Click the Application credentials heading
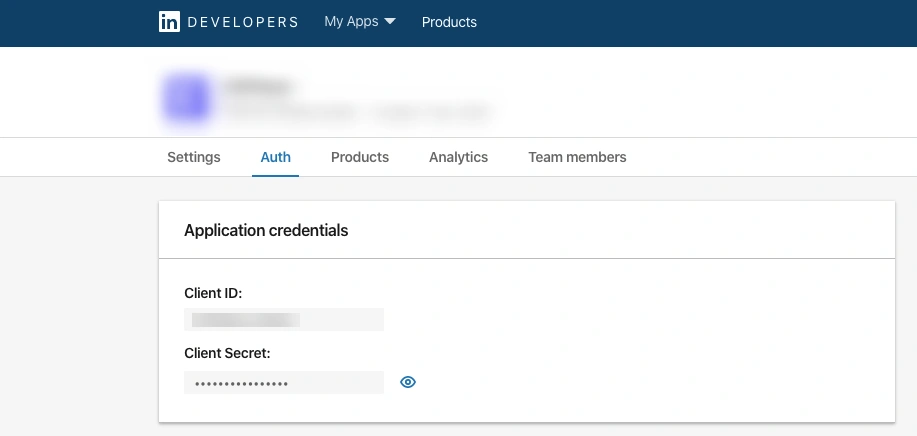The width and height of the screenshot is (917, 436). (x=266, y=230)
